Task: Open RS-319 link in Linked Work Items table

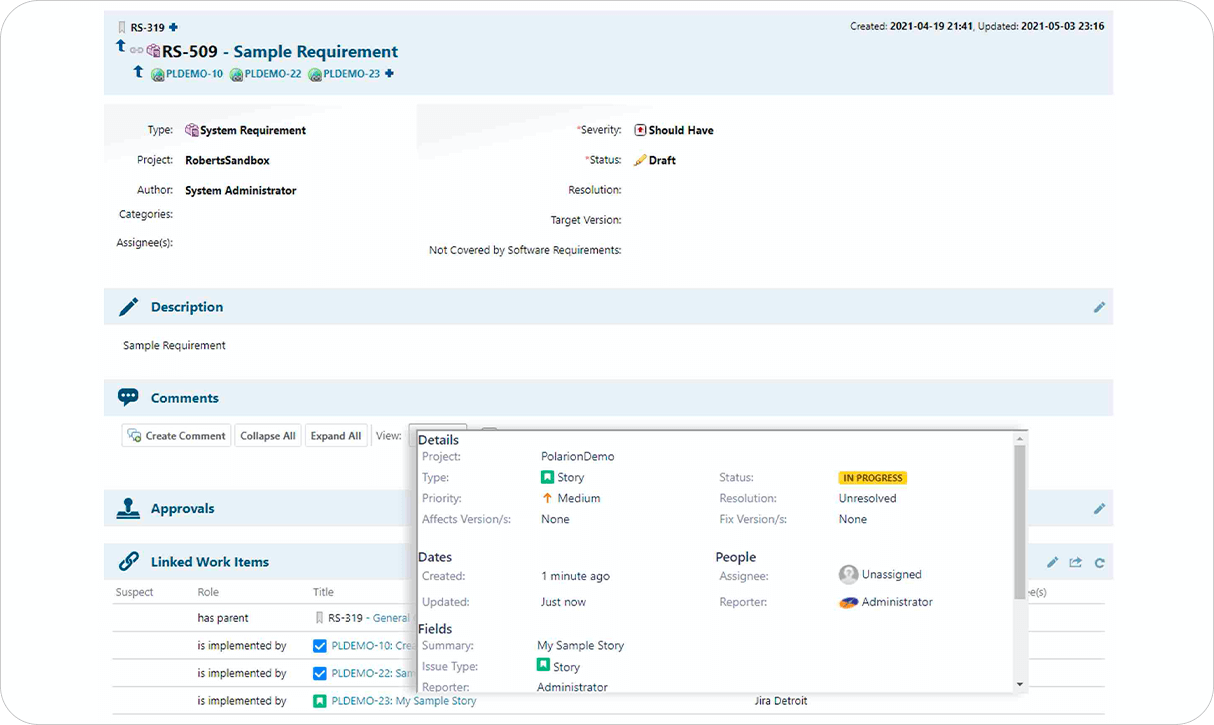Action: (369, 618)
